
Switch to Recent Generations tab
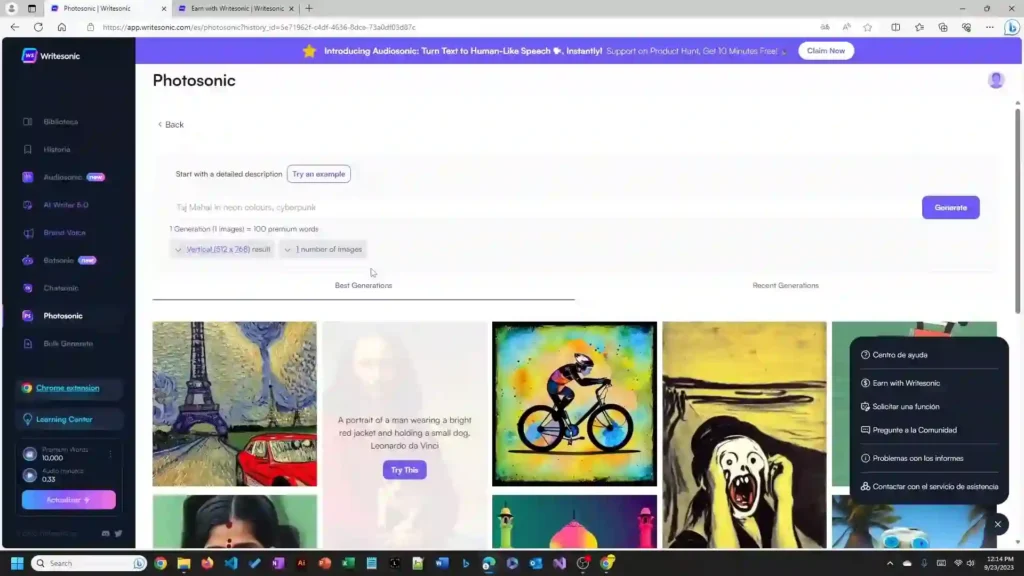pos(785,285)
